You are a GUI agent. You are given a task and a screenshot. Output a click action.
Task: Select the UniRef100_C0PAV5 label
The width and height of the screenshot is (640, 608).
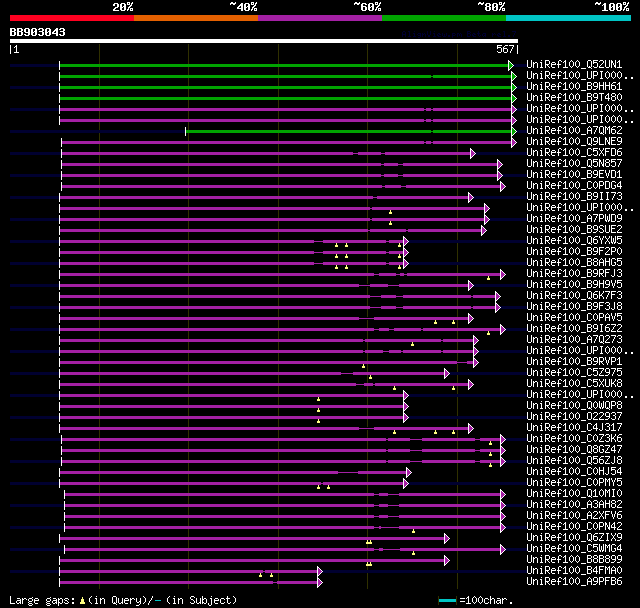574,318
